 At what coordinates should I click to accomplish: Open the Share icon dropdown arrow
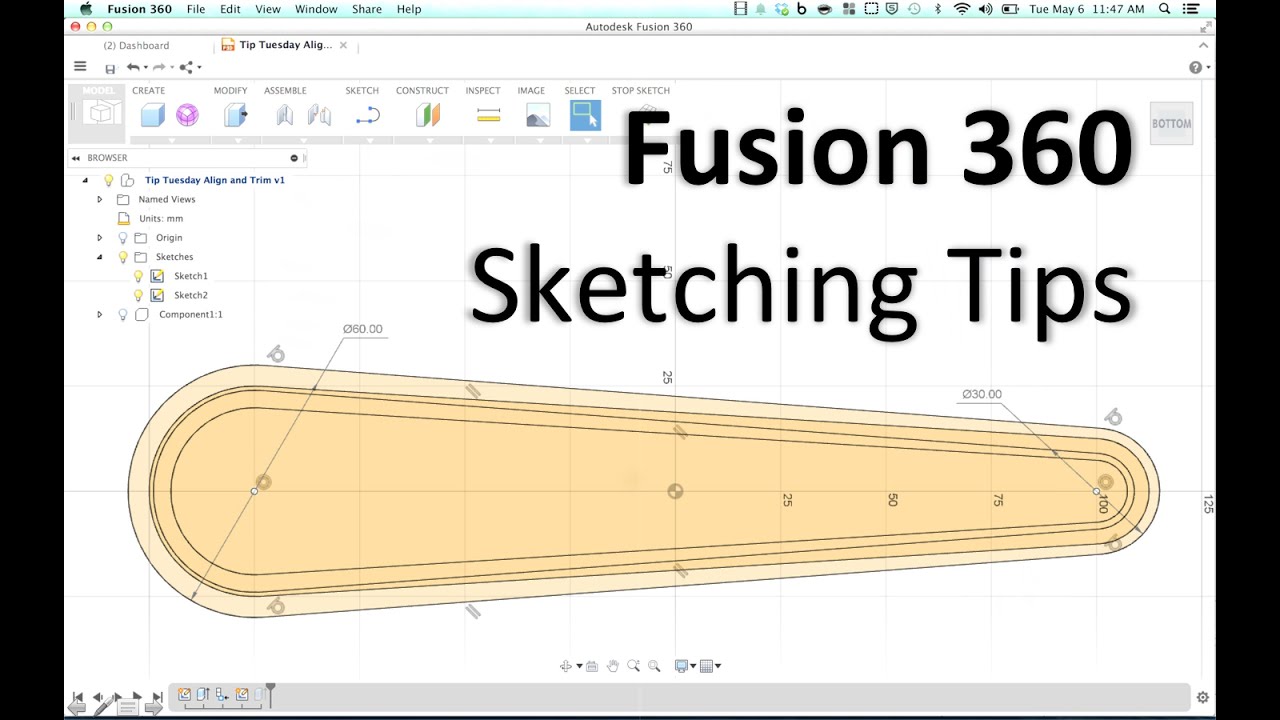point(199,67)
